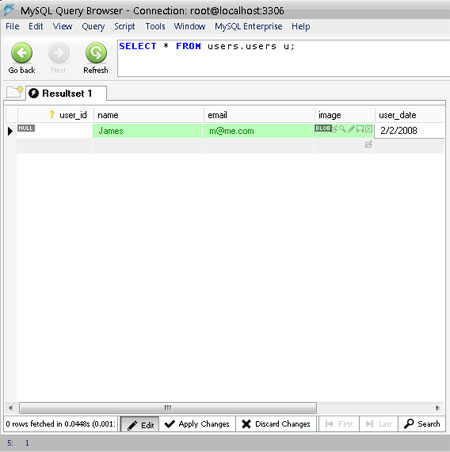450x452 pixels.
Task: Click the name column header
Action: point(149,115)
